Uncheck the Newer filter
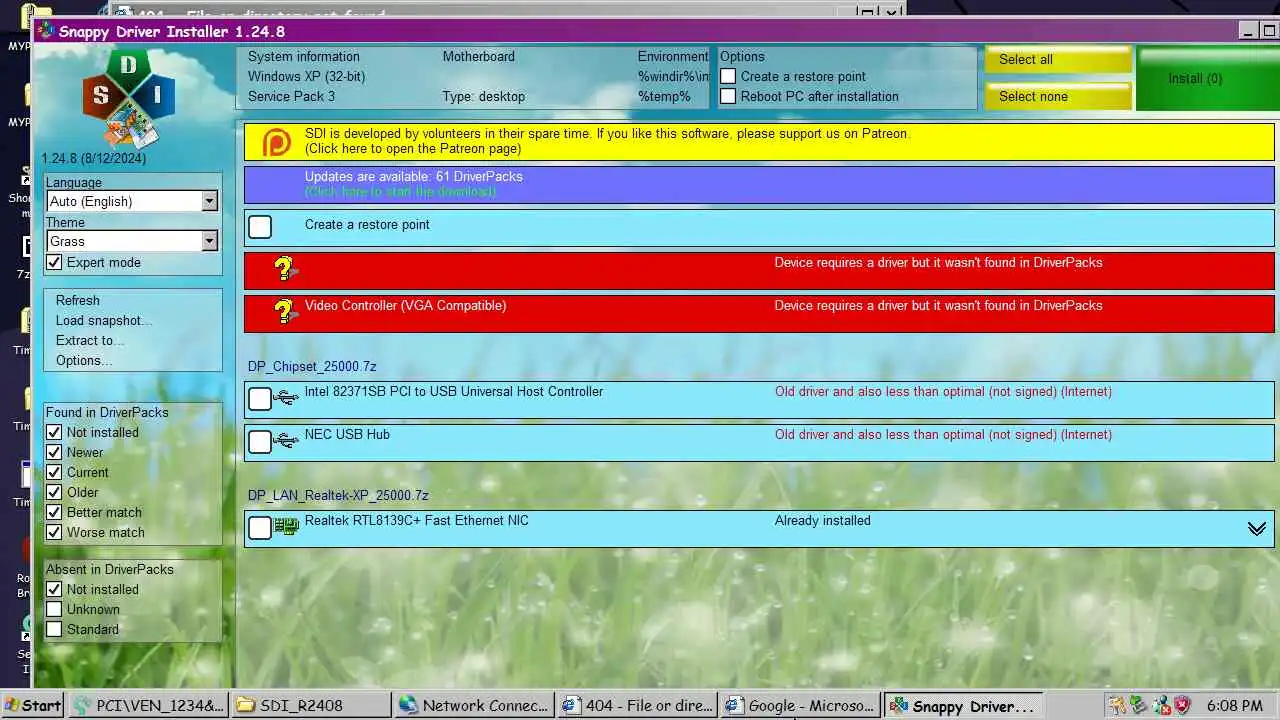 pyautogui.click(x=54, y=452)
